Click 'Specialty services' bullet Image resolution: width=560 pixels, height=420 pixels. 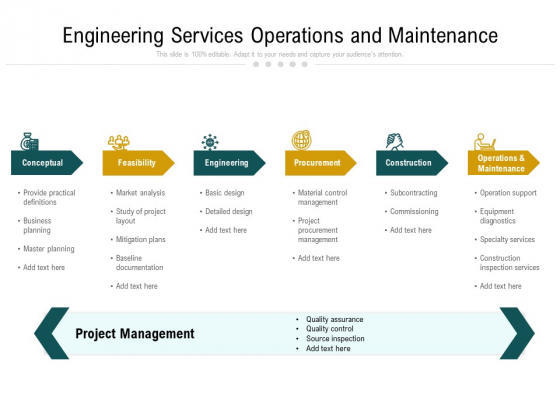pos(507,239)
